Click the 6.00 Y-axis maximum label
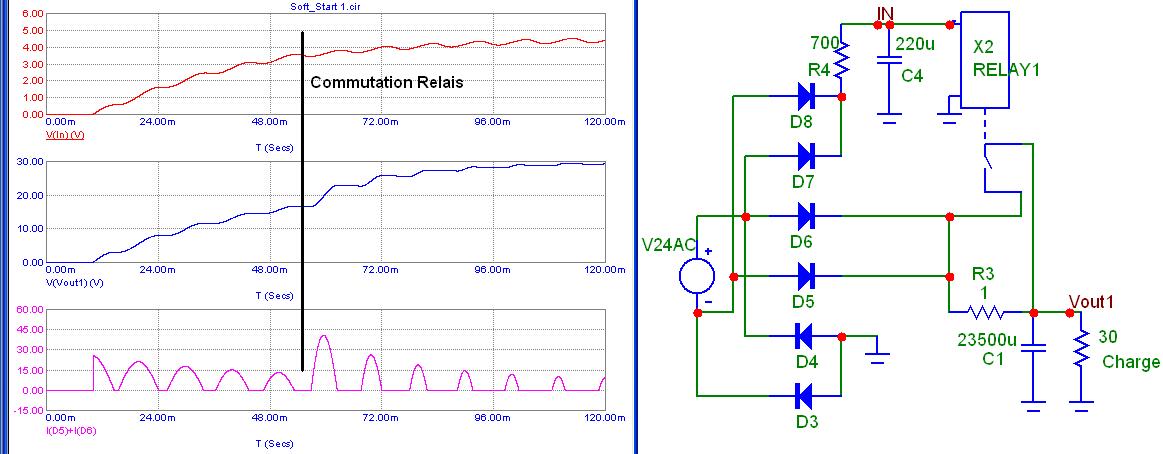The height and width of the screenshot is (454, 1163). [x=33, y=14]
